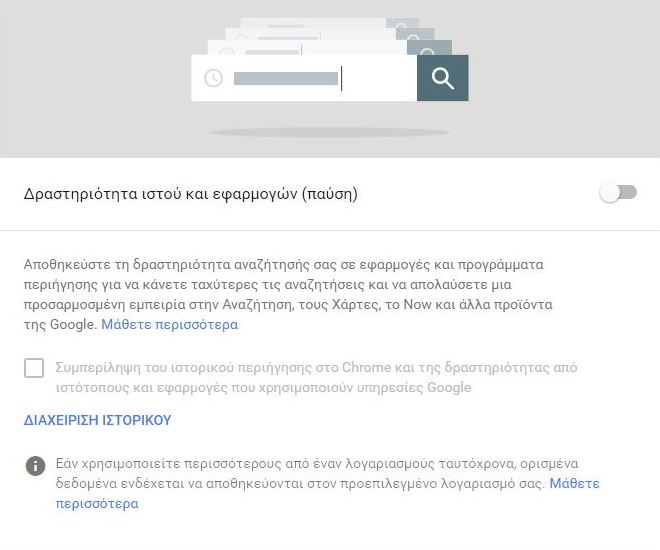660x550 pixels.
Task: Click the oval shadow beneath the search illustration
Action: [330, 133]
